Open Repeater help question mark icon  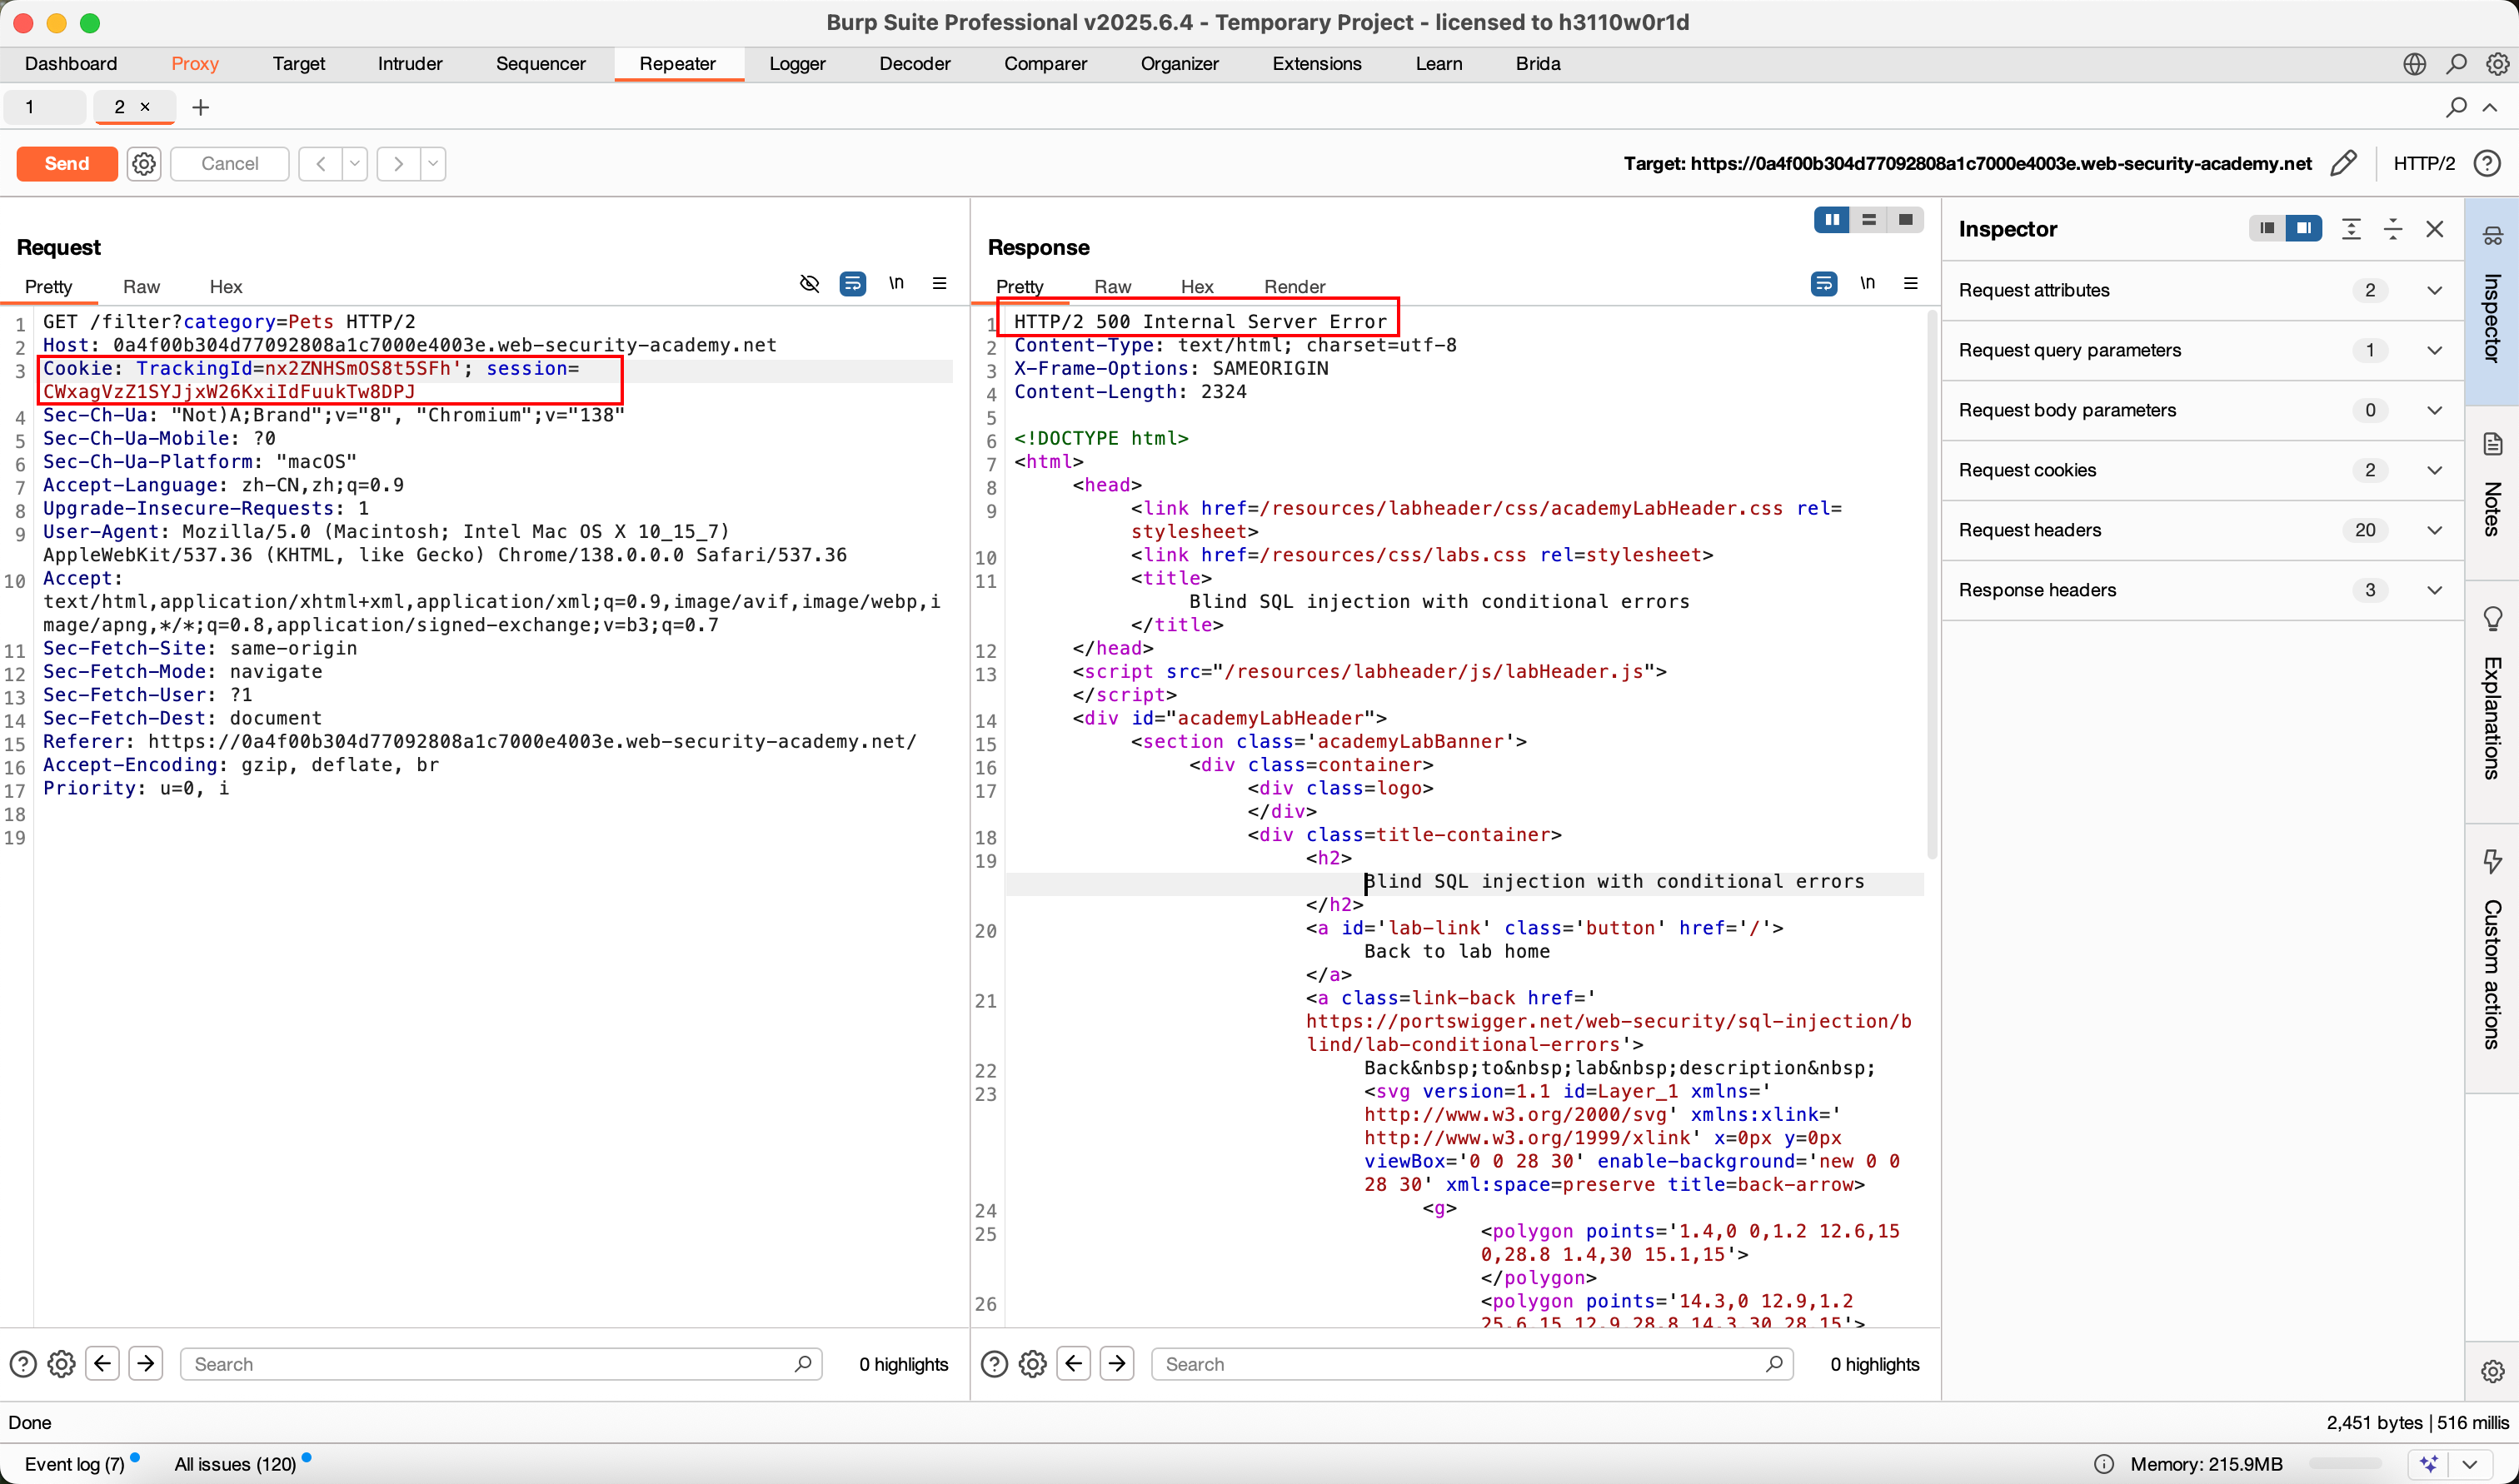tap(2487, 163)
